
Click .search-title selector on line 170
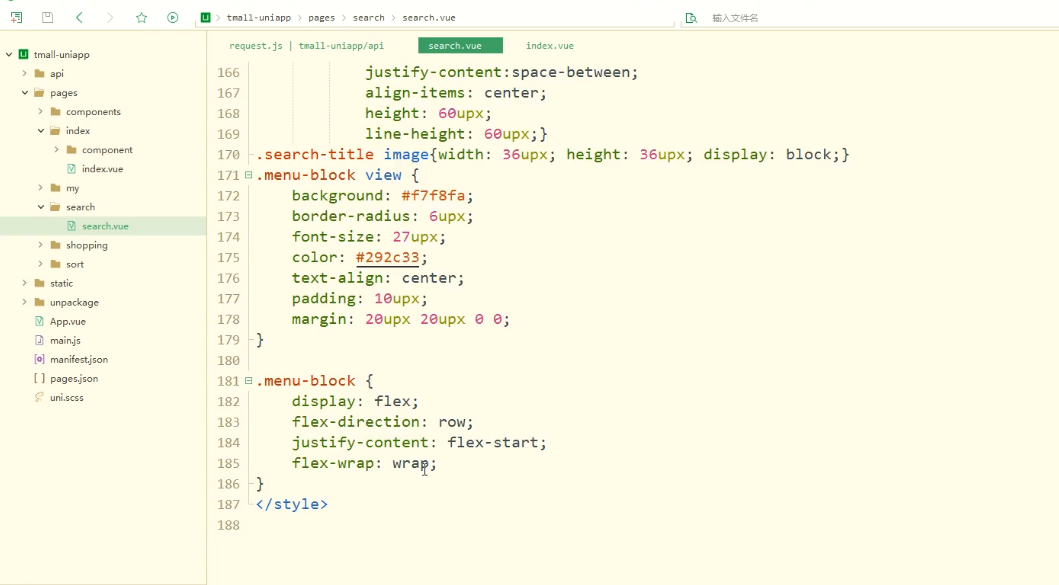[315, 155]
